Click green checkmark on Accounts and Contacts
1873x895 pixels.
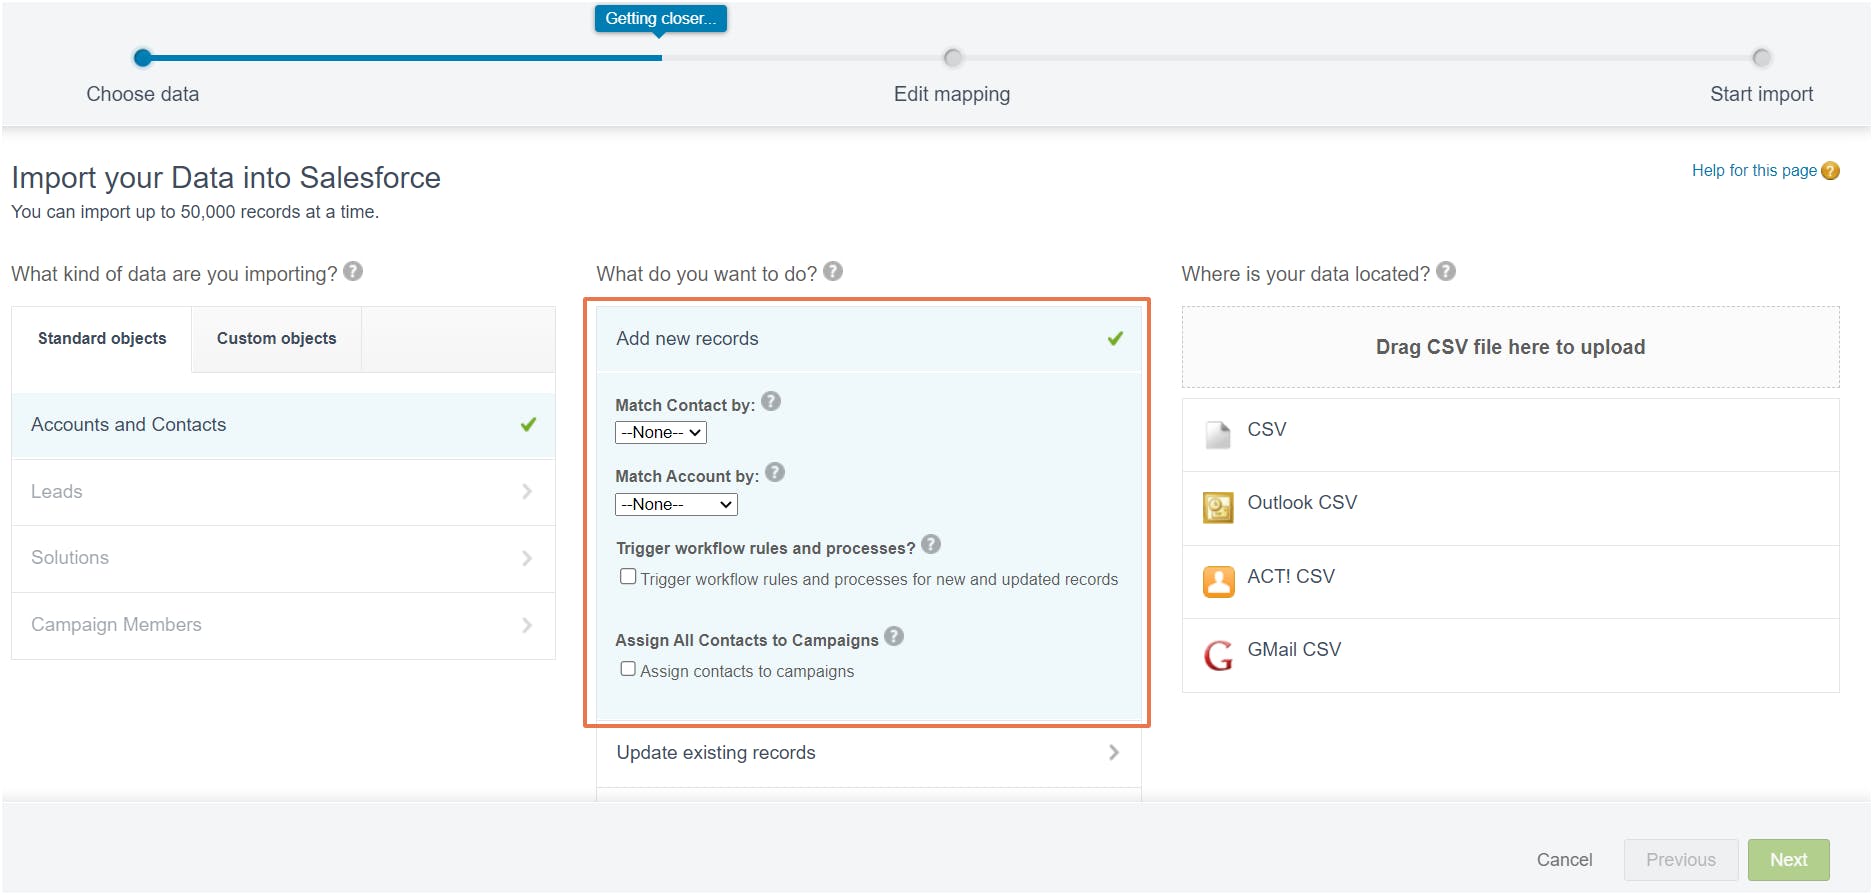coord(528,424)
